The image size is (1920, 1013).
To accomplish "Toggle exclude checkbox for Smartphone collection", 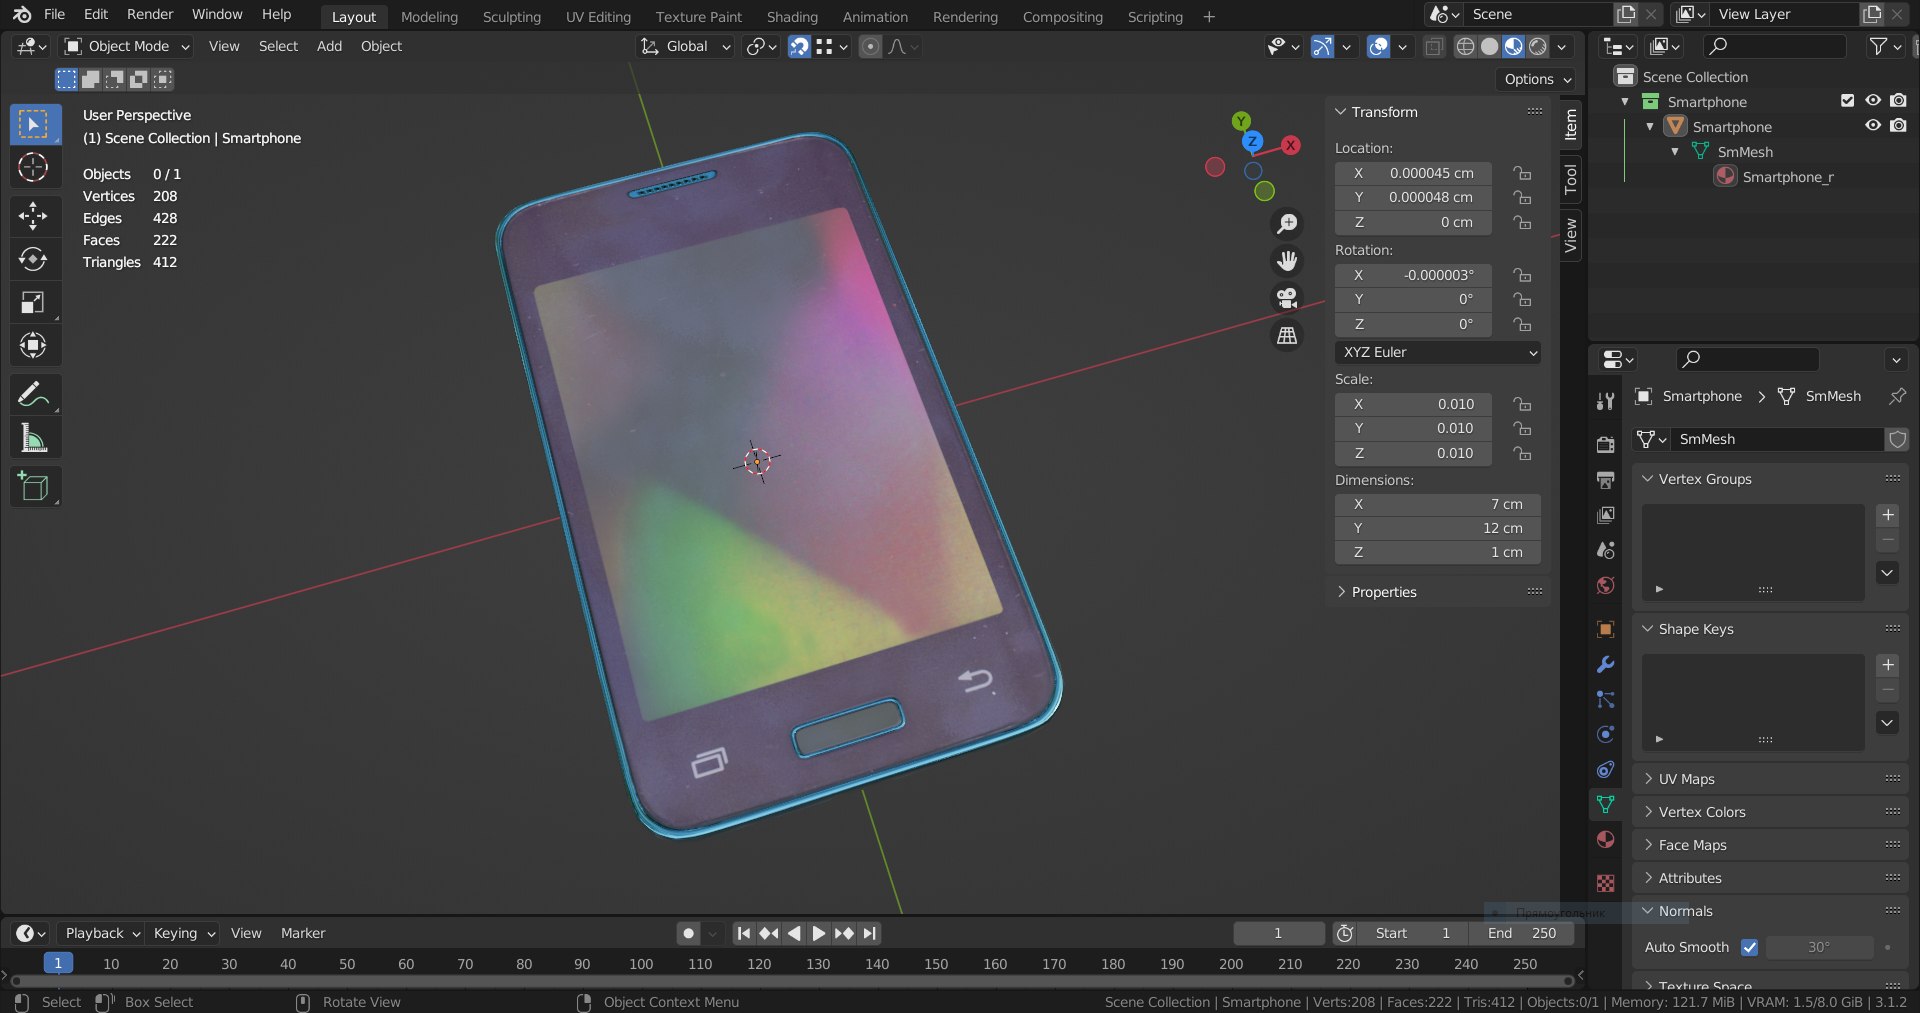I will click(x=1847, y=101).
